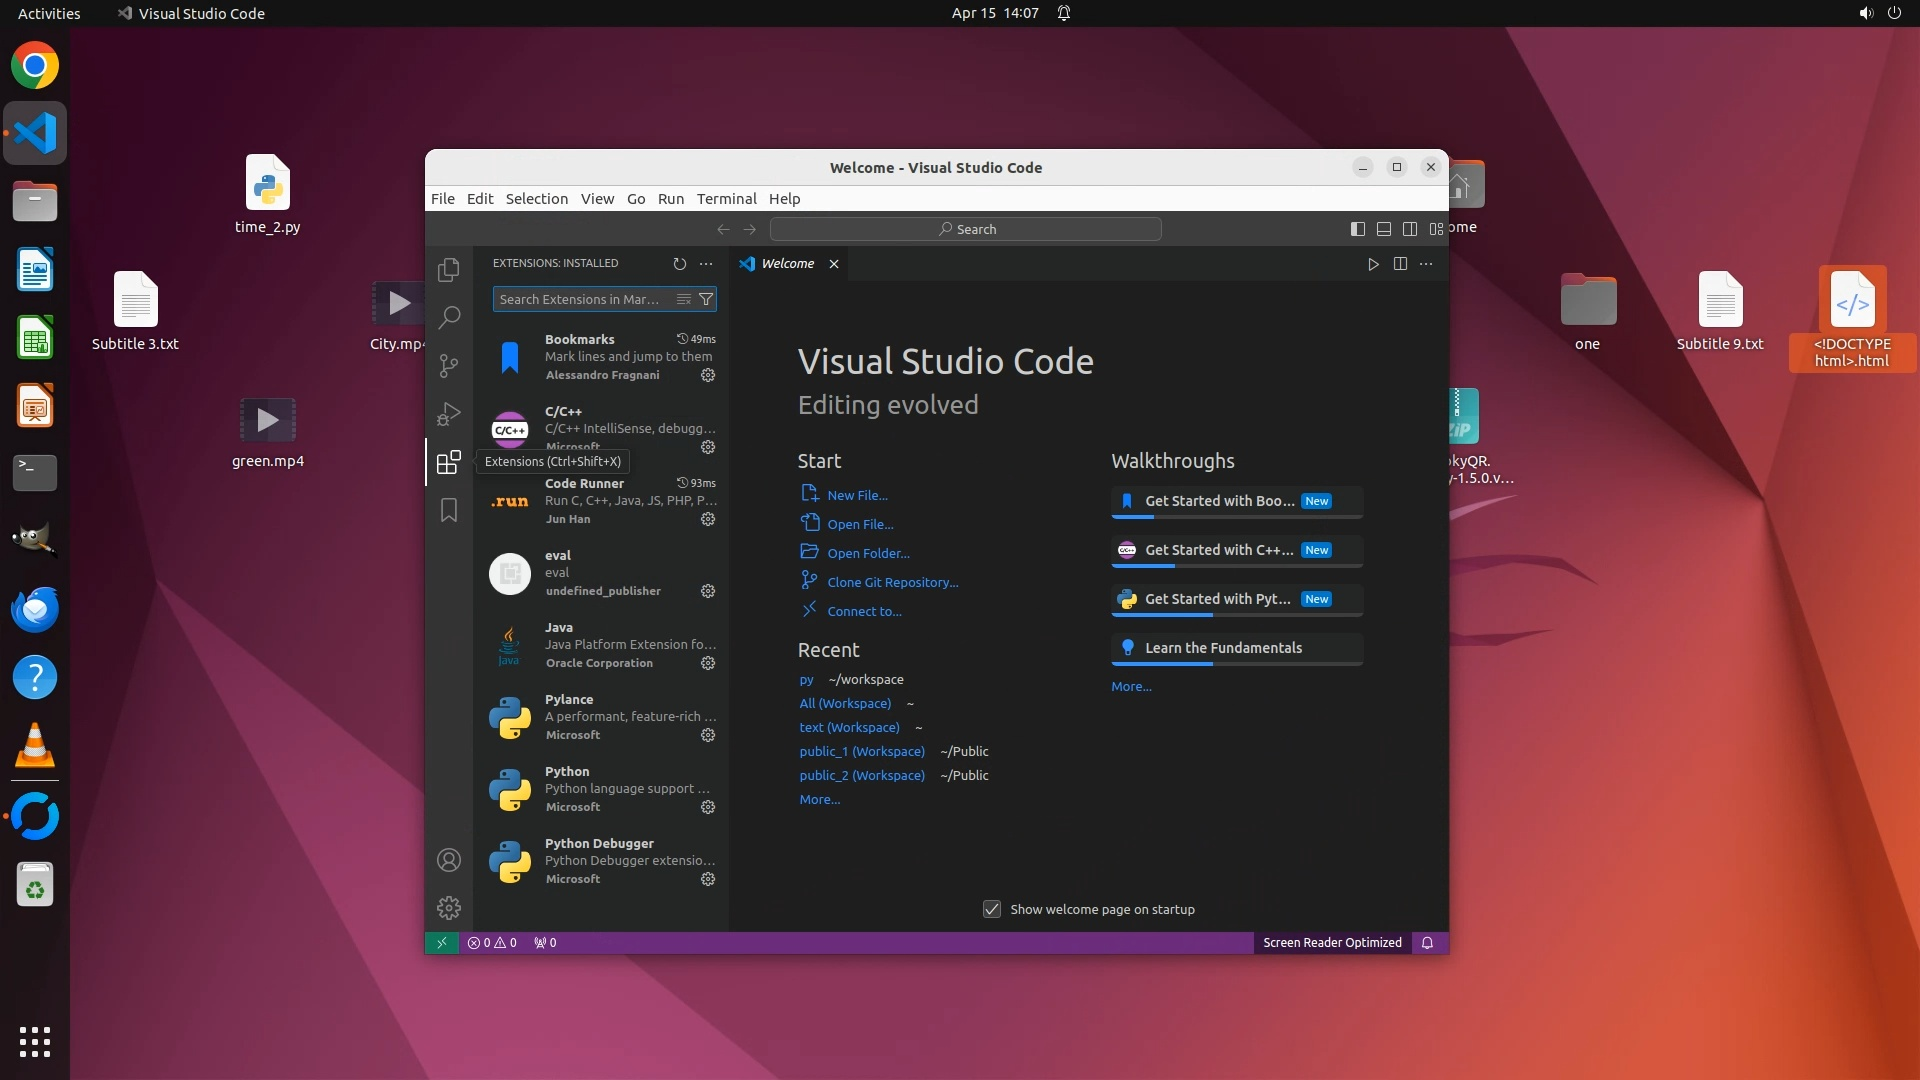This screenshot has width=1920, height=1080.
Task: Open the Selection menu
Action: pyautogui.click(x=536, y=199)
